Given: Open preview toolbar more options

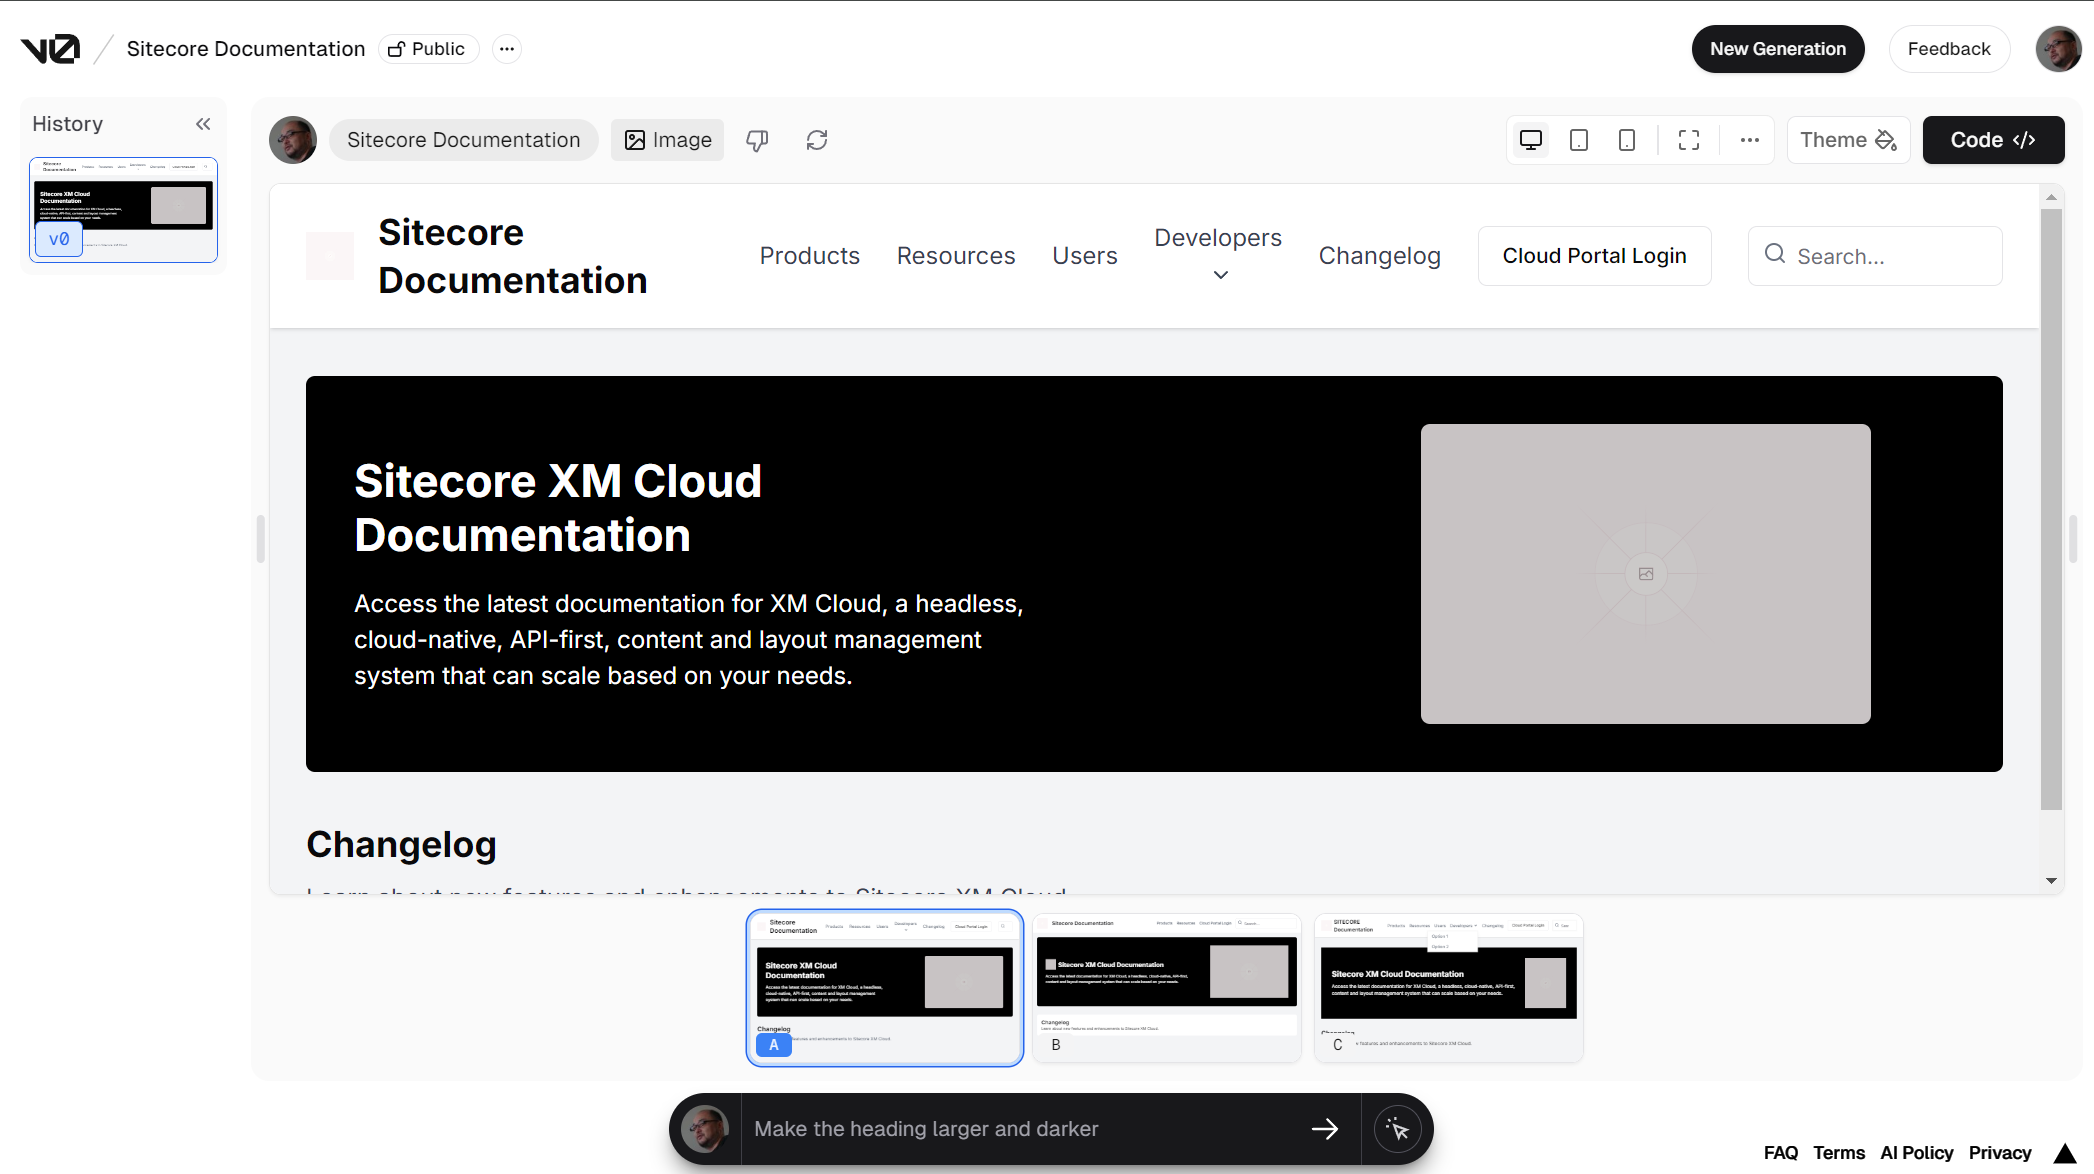Looking at the screenshot, I should coord(1749,140).
